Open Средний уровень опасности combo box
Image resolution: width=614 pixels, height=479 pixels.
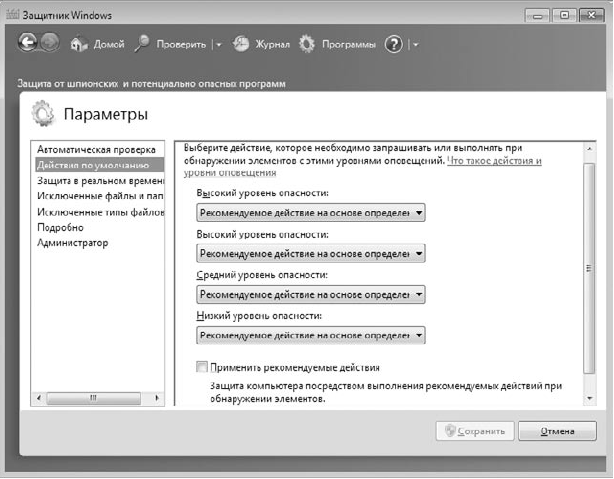point(311,295)
